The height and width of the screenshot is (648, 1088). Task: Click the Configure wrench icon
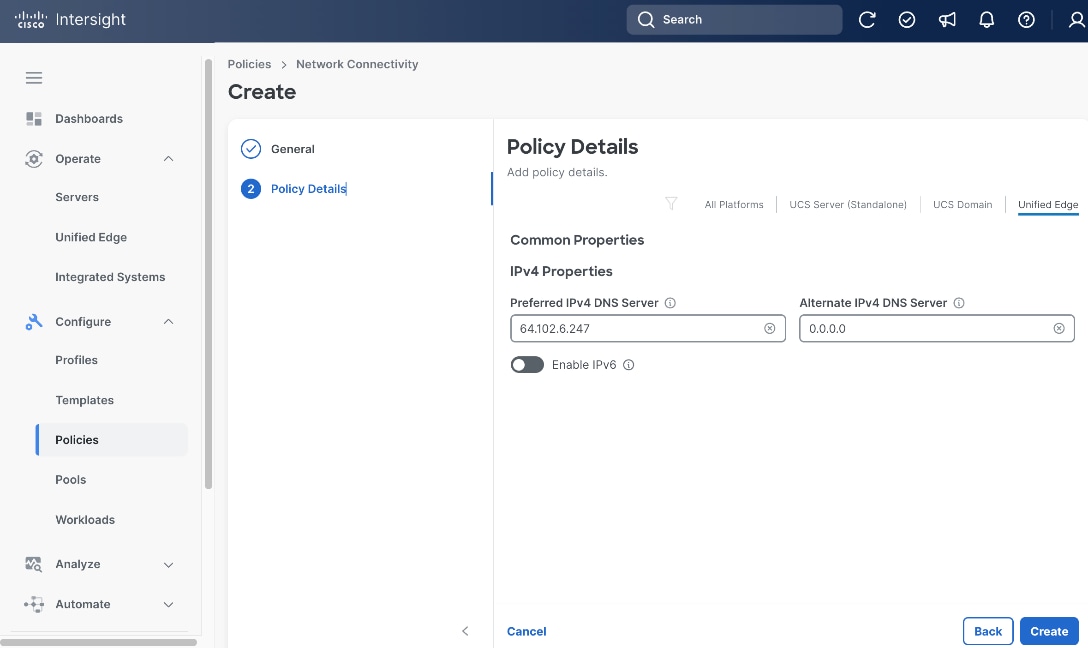point(33,322)
